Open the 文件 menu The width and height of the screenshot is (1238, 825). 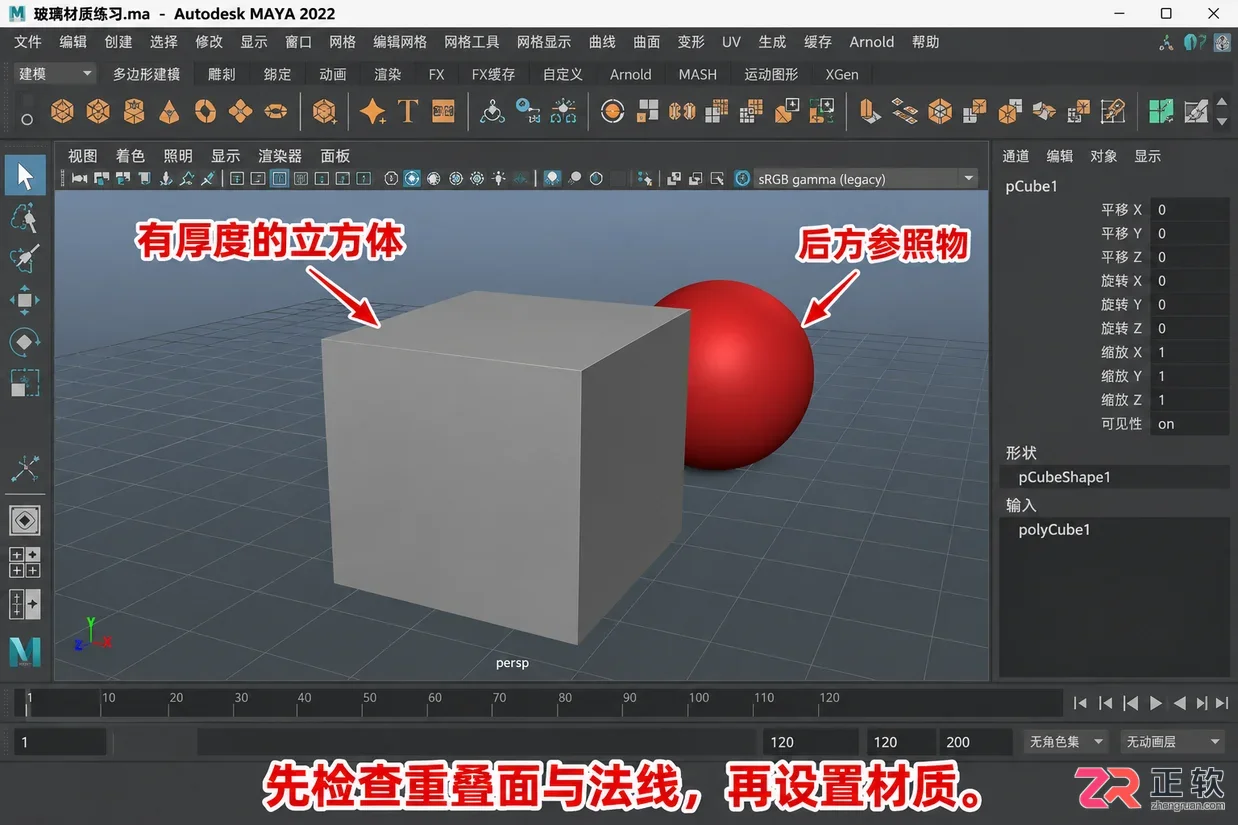(x=28, y=42)
